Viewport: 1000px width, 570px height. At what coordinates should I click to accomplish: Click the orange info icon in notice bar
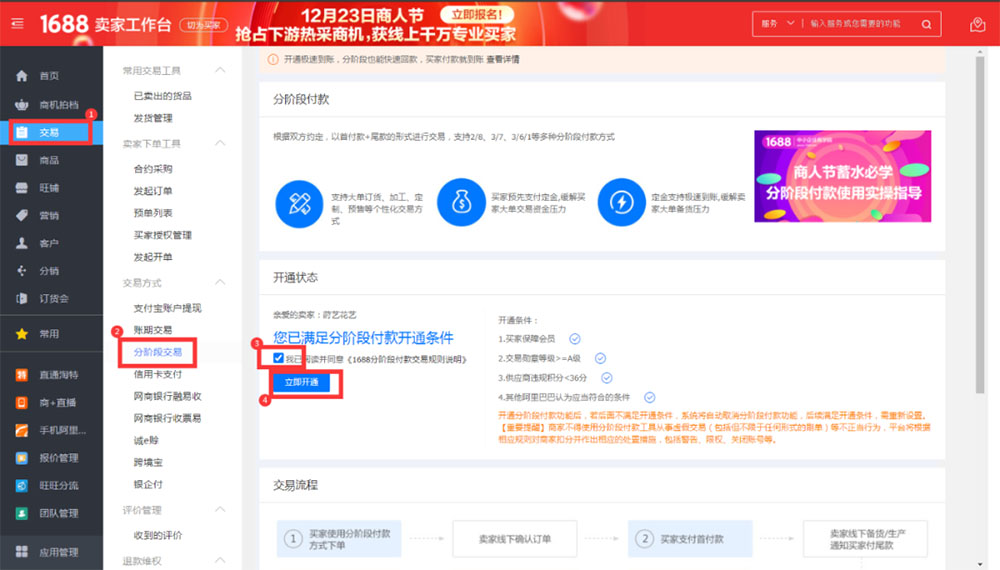[273, 59]
